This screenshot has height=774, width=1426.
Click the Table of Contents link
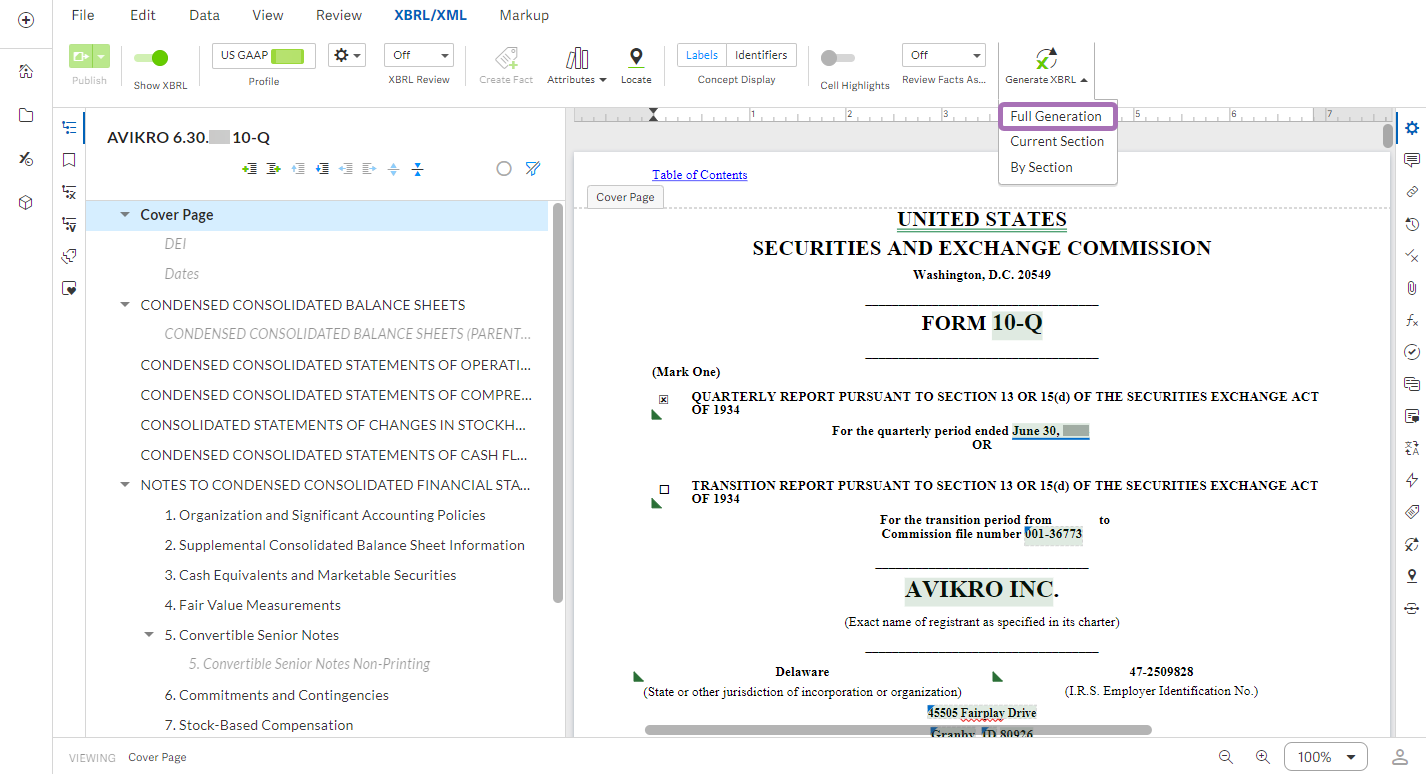click(x=700, y=175)
